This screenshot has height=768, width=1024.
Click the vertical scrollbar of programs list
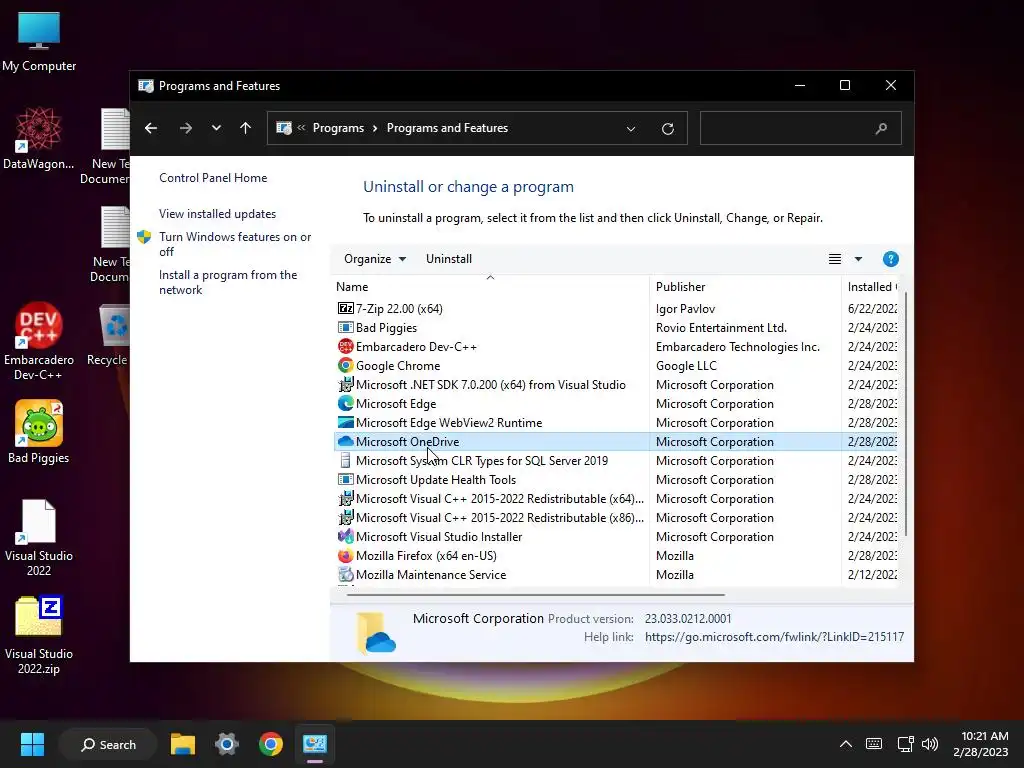(x=905, y=415)
